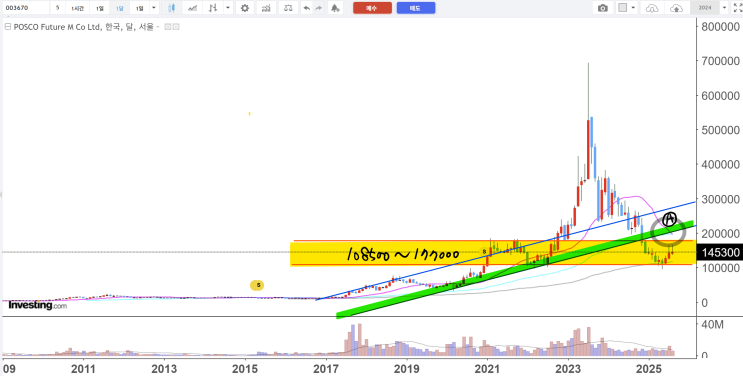Select the candlestick chart style icon
The height and width of the screenshot is (376, 743).
tap(172, 8)
